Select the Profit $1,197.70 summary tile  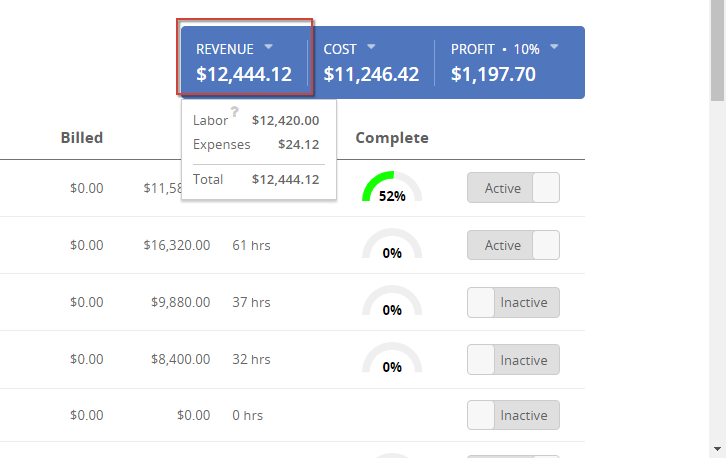click(509, 62)
